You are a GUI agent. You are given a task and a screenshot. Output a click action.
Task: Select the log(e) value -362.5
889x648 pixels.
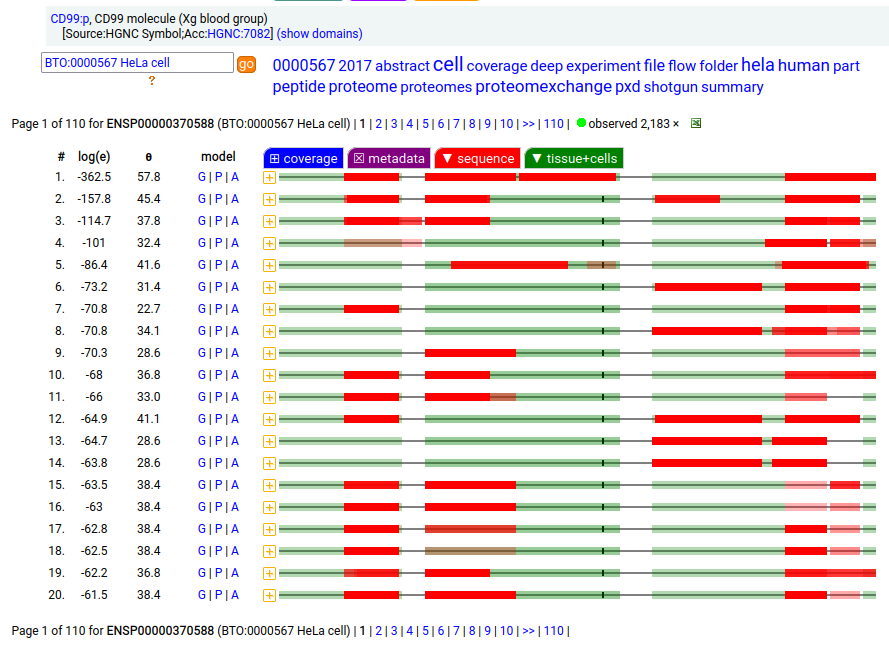[94, 177]
